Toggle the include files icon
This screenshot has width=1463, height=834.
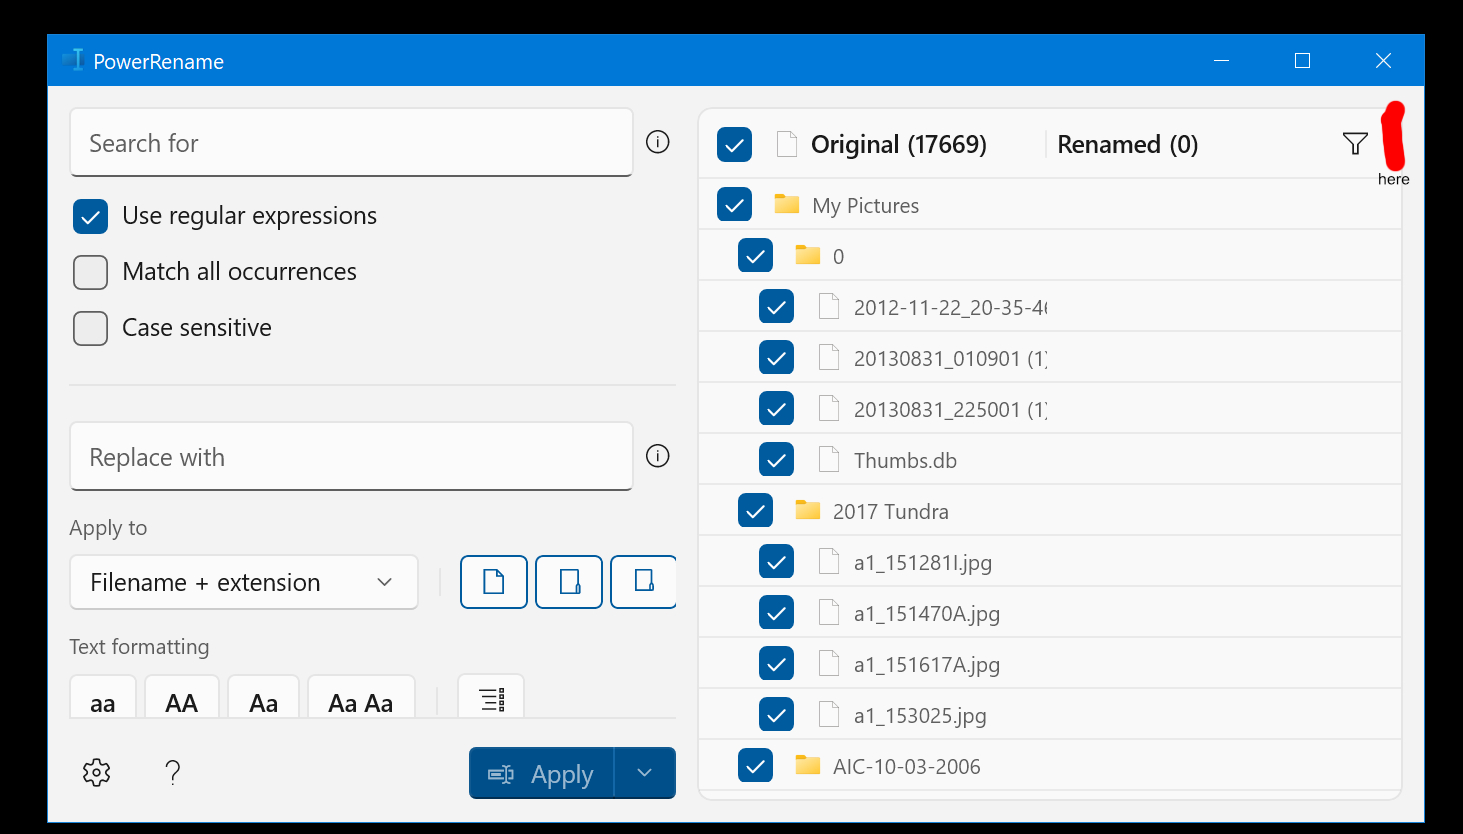tap(493, 582)
